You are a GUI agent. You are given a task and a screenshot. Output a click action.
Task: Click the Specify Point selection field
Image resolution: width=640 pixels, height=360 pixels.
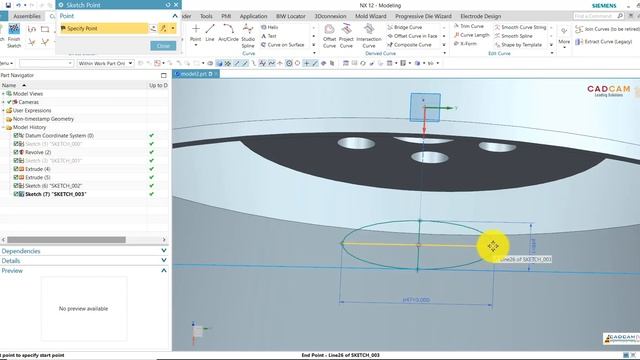tap(104, 28)
